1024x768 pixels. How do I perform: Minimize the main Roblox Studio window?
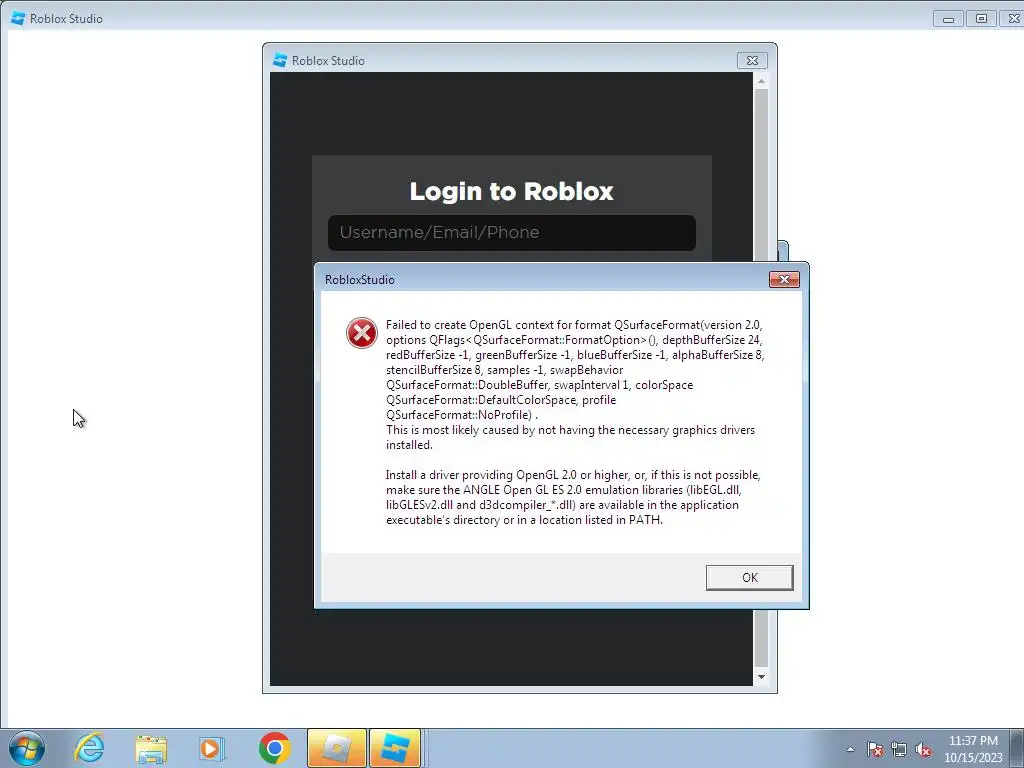click(x=948, y=19)
